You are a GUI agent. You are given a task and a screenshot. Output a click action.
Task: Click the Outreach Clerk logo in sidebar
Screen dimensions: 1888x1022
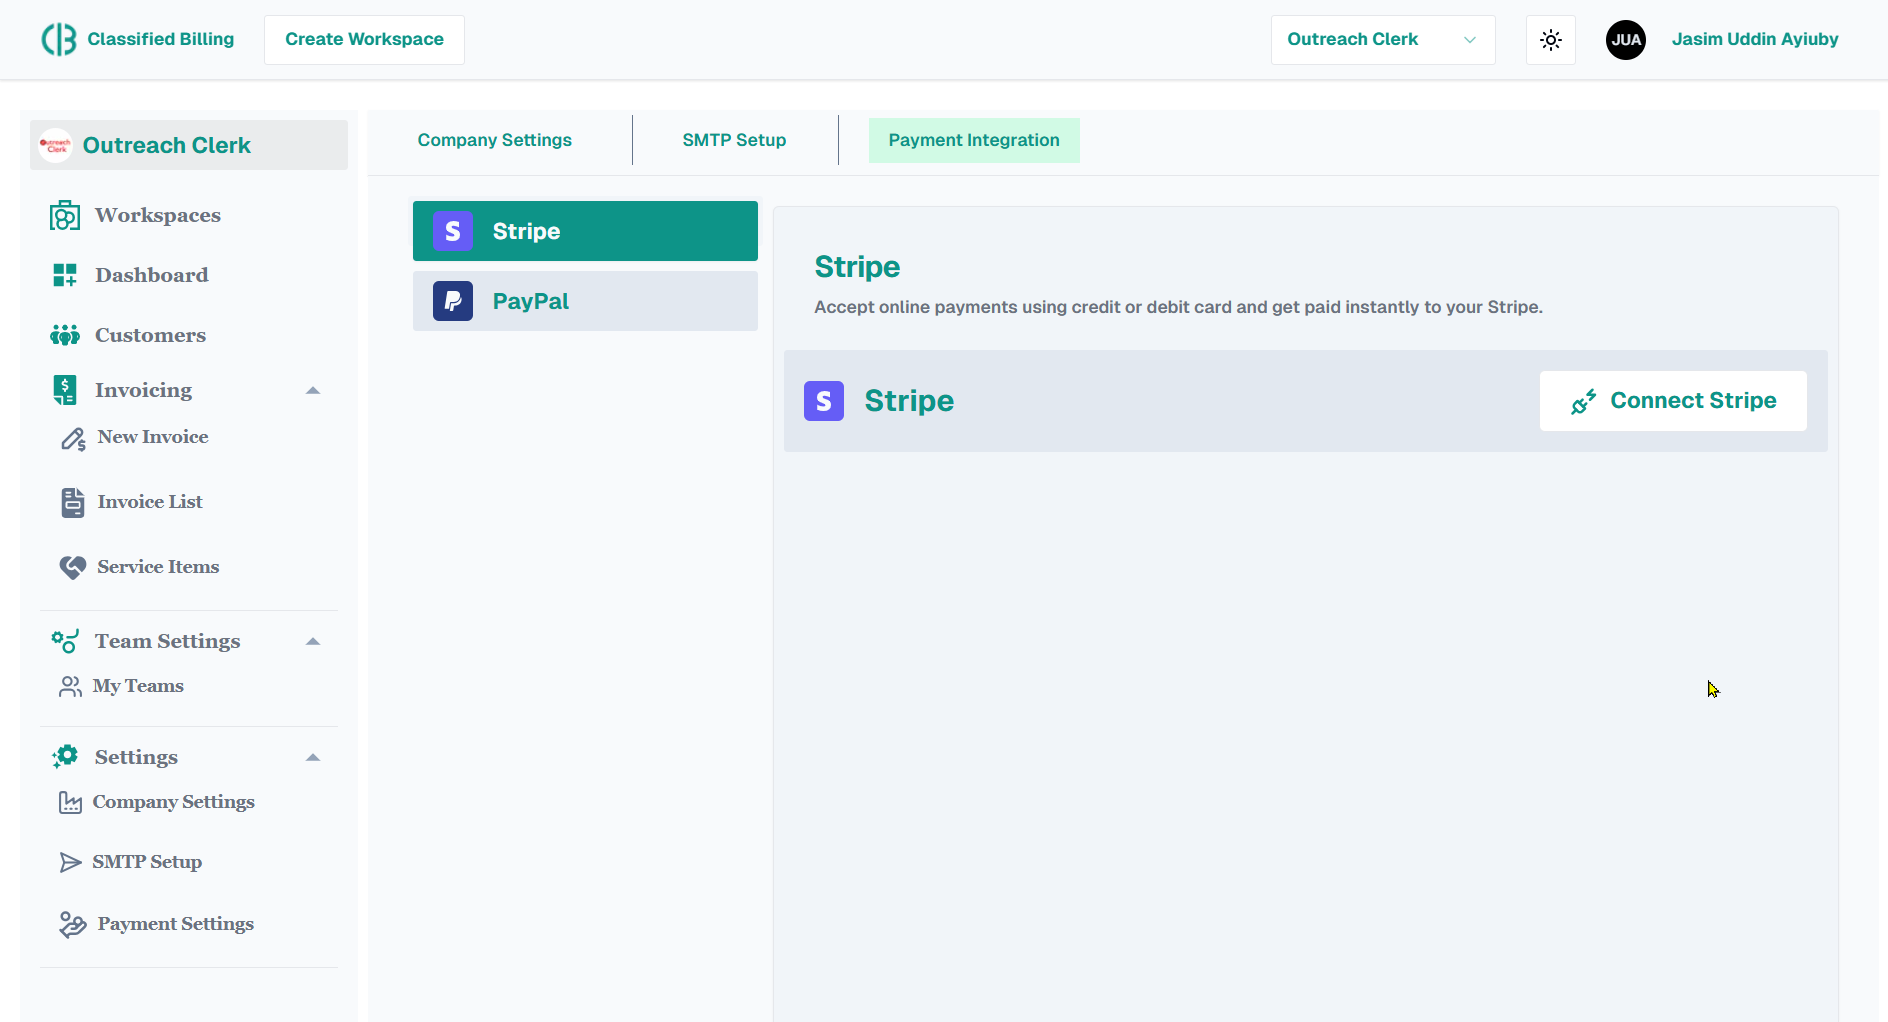tap(56, 145)
